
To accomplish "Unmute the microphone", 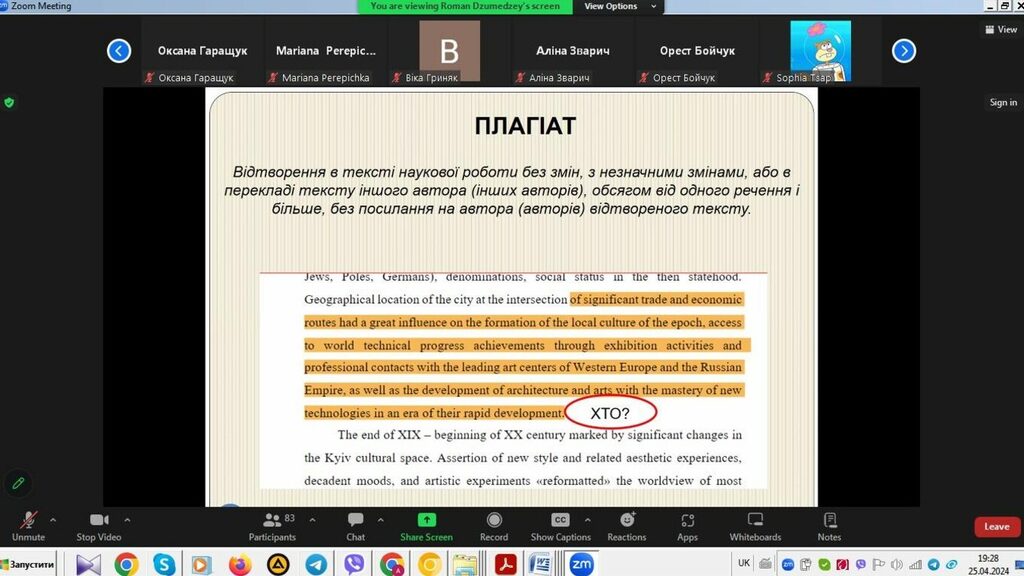I will coord(28,525).
